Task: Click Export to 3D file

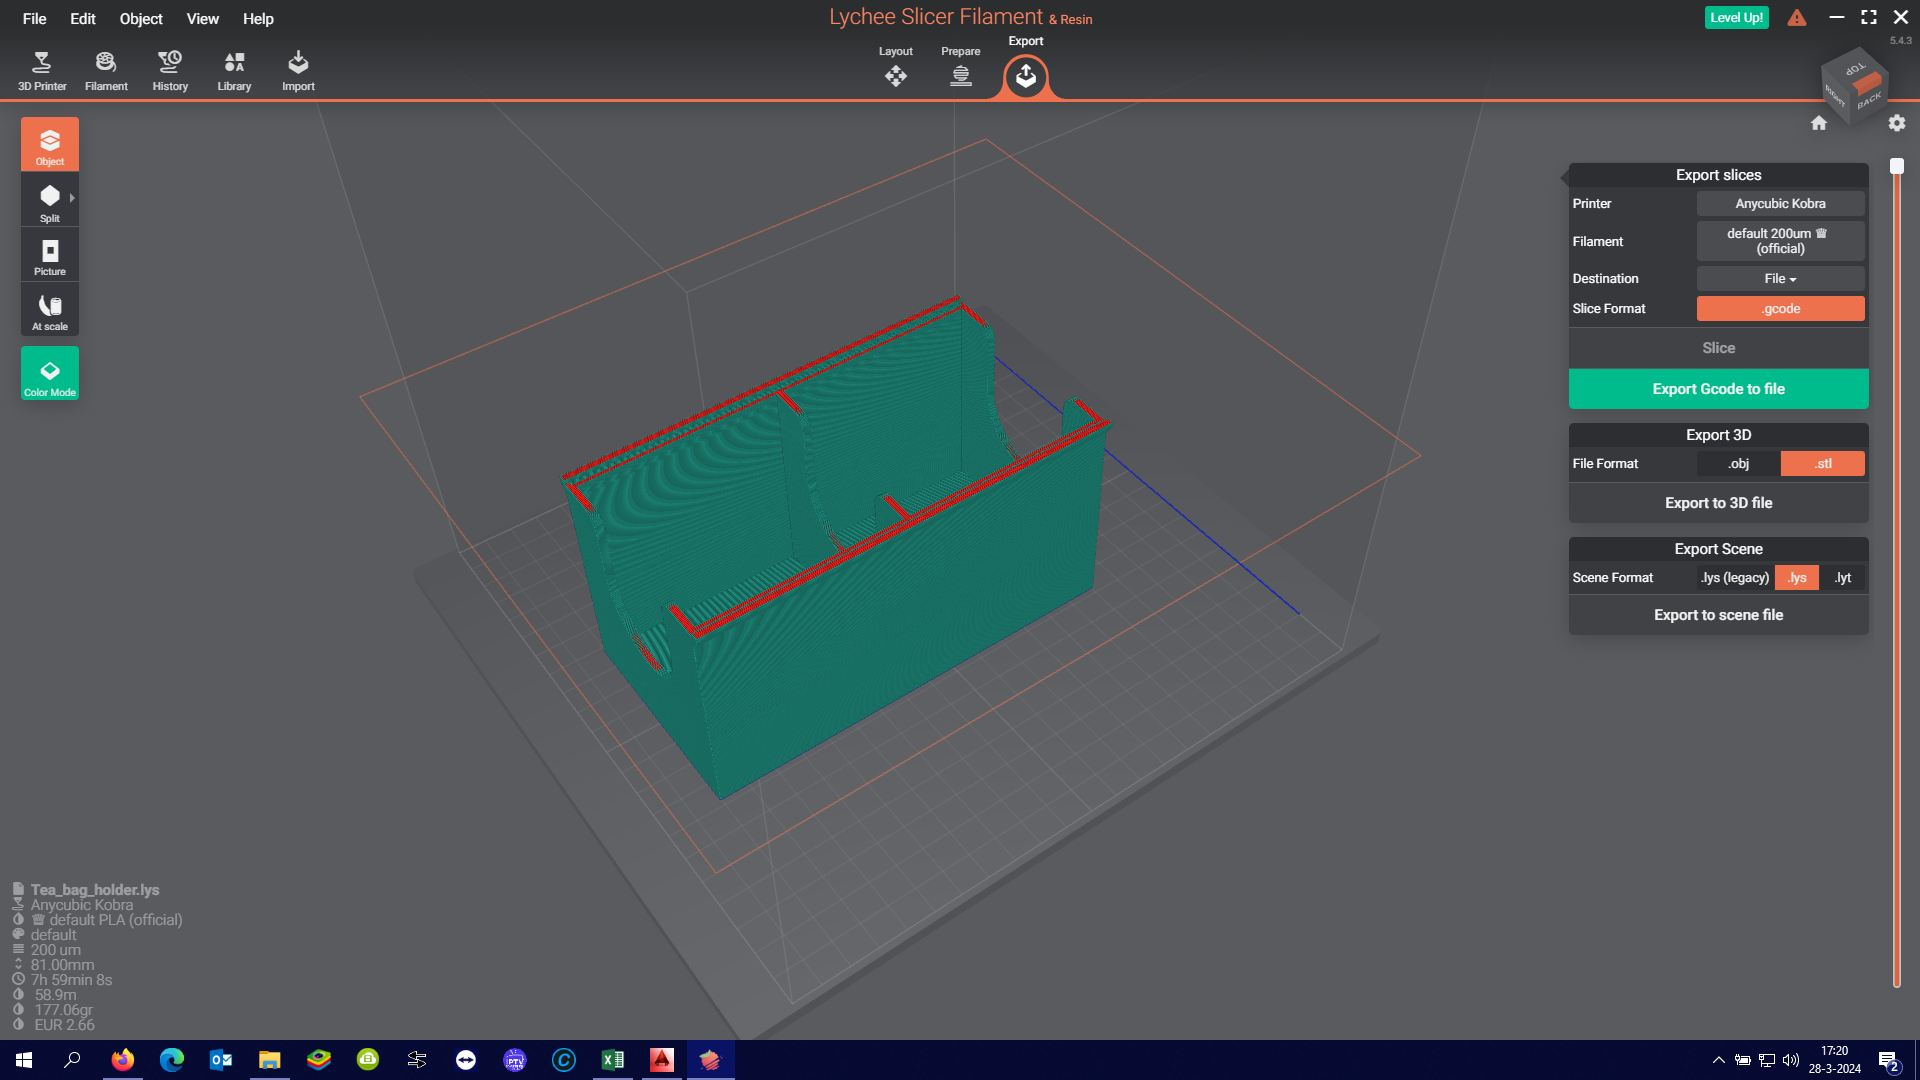Action: (1719, 503)
